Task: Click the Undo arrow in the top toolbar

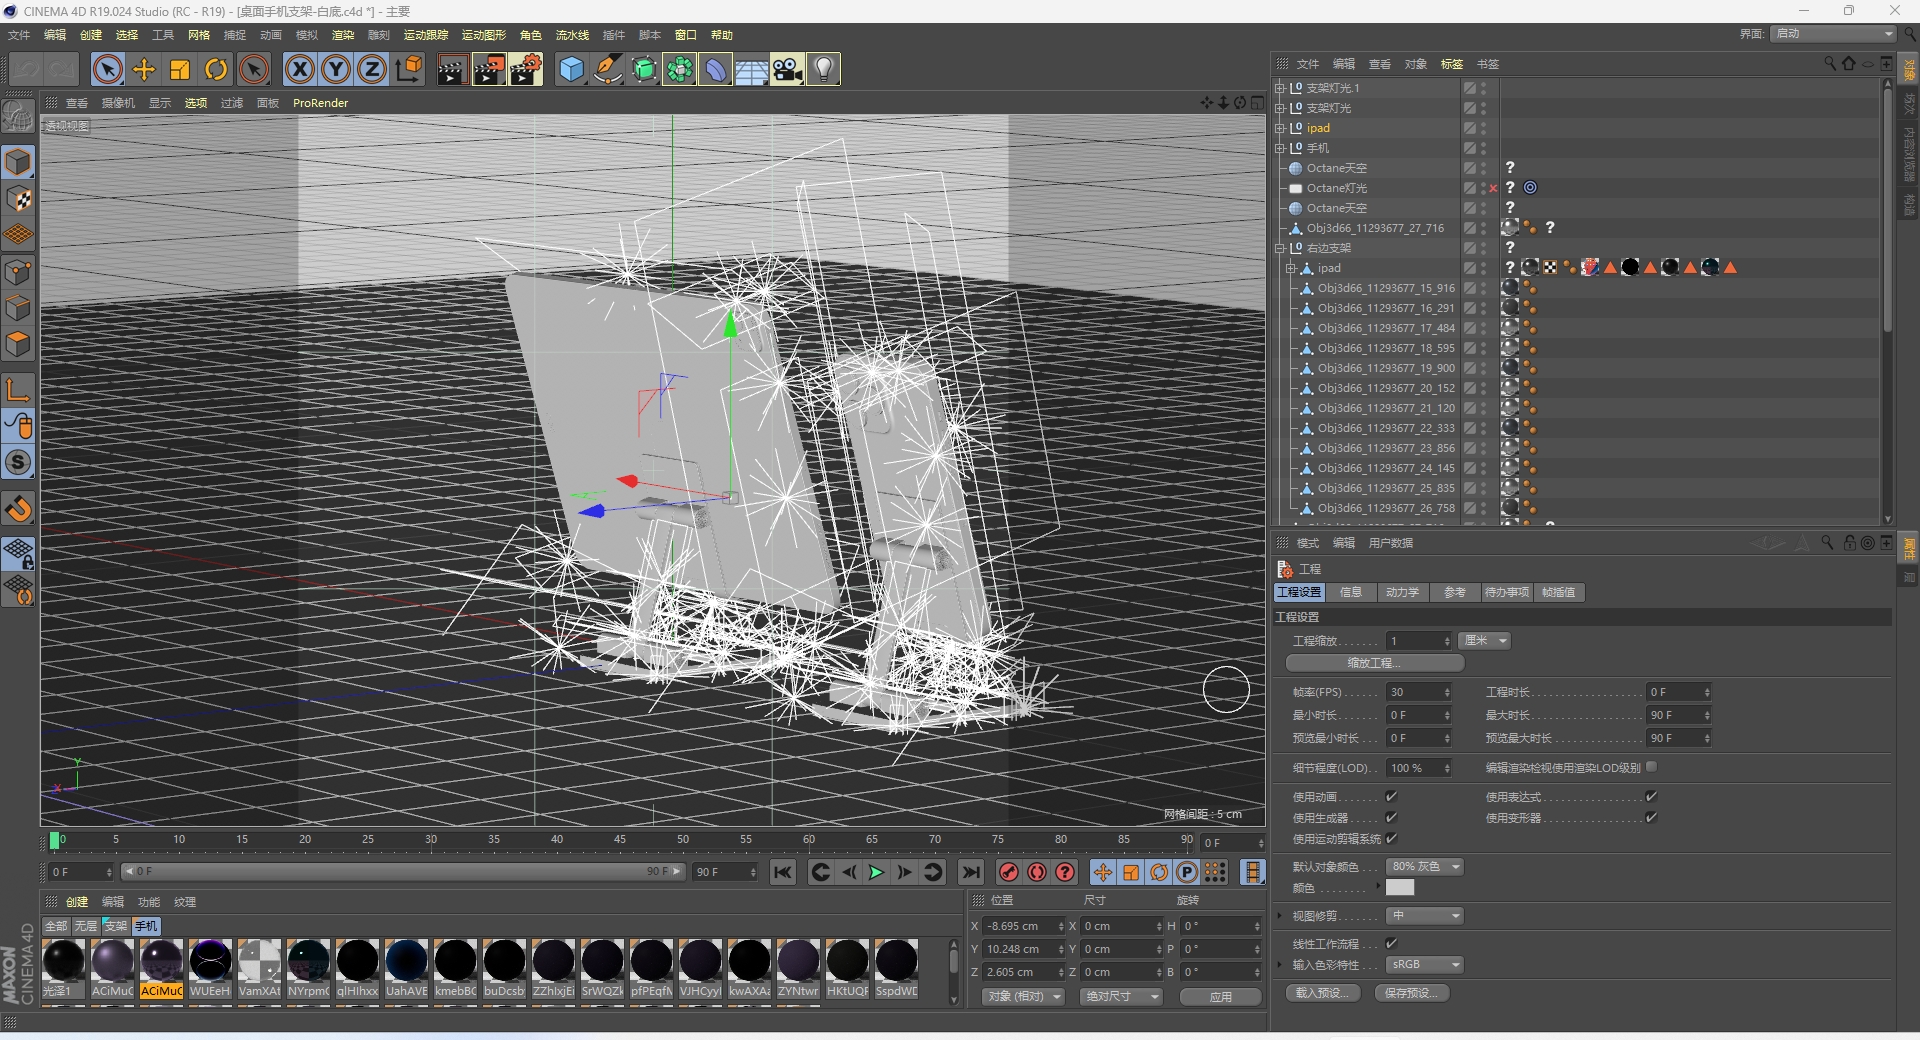Action: pyautogui.click(x=27, y=69)
